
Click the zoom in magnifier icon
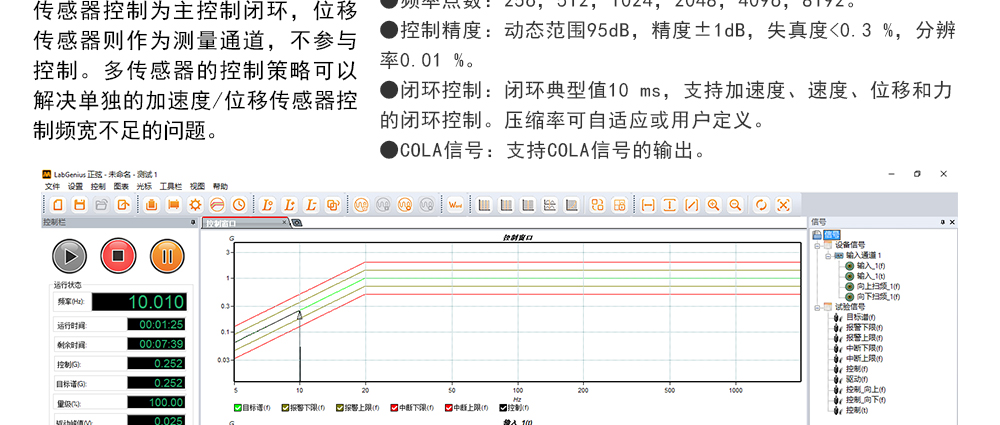[x=713, y=204]
